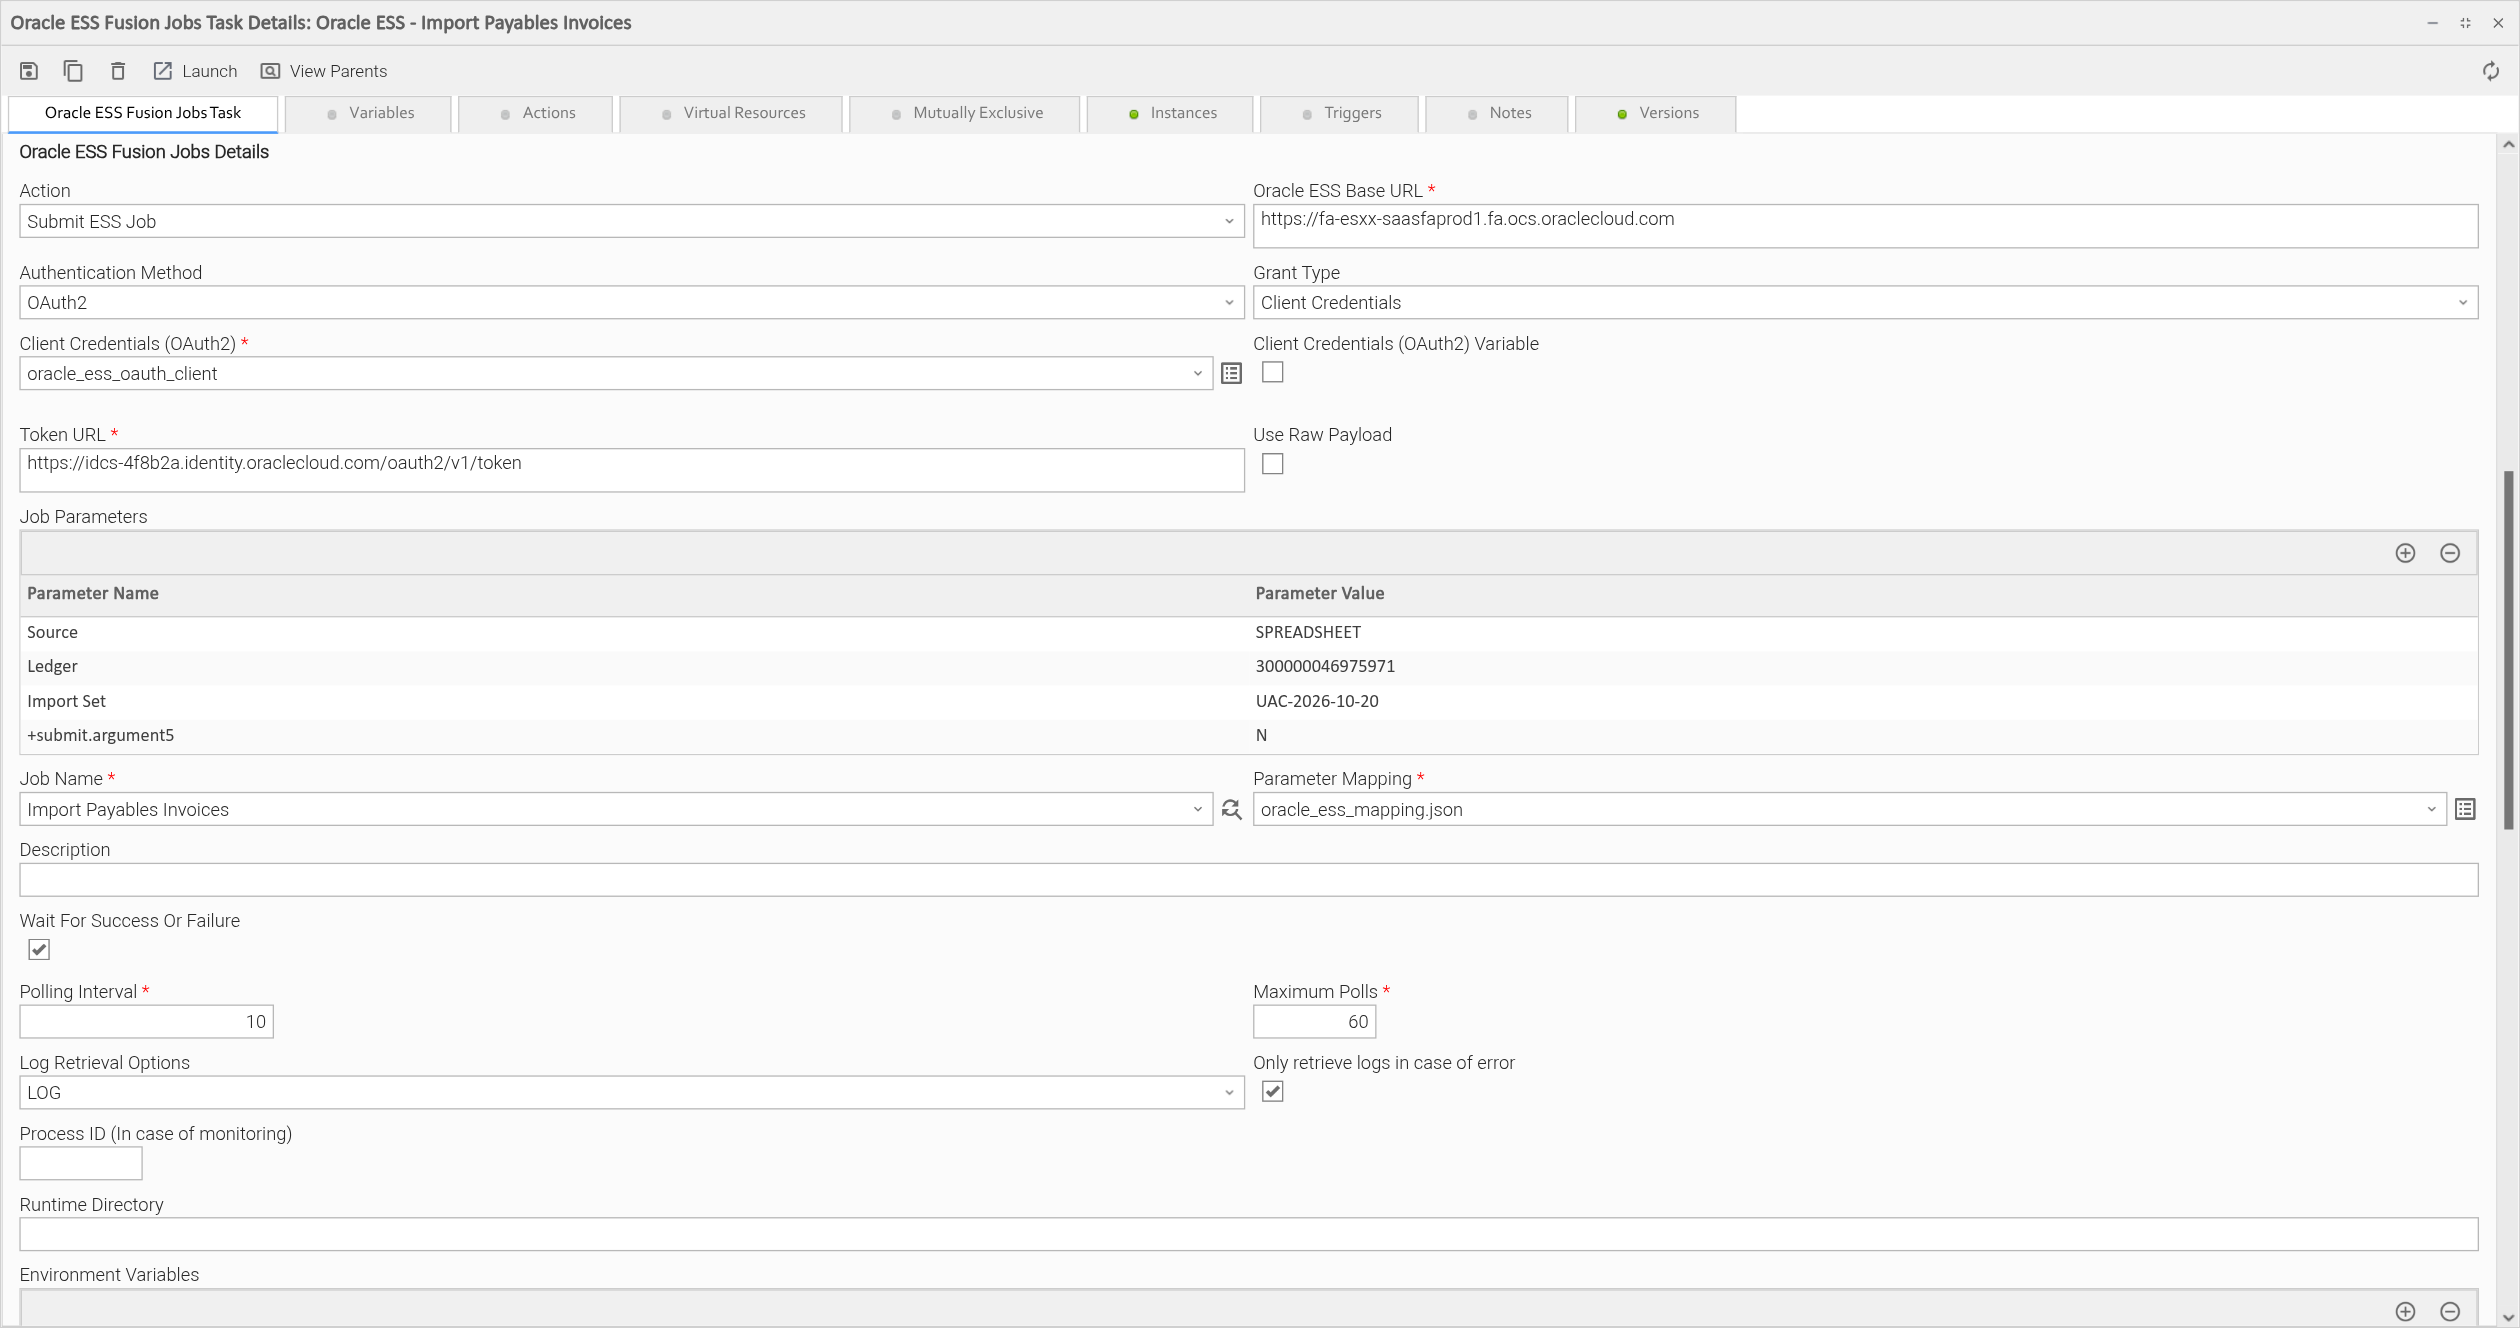Open the Parameter Mapping dropdown
This screenshot has width=2520, height=1328.
click(x=1849, y=809)
